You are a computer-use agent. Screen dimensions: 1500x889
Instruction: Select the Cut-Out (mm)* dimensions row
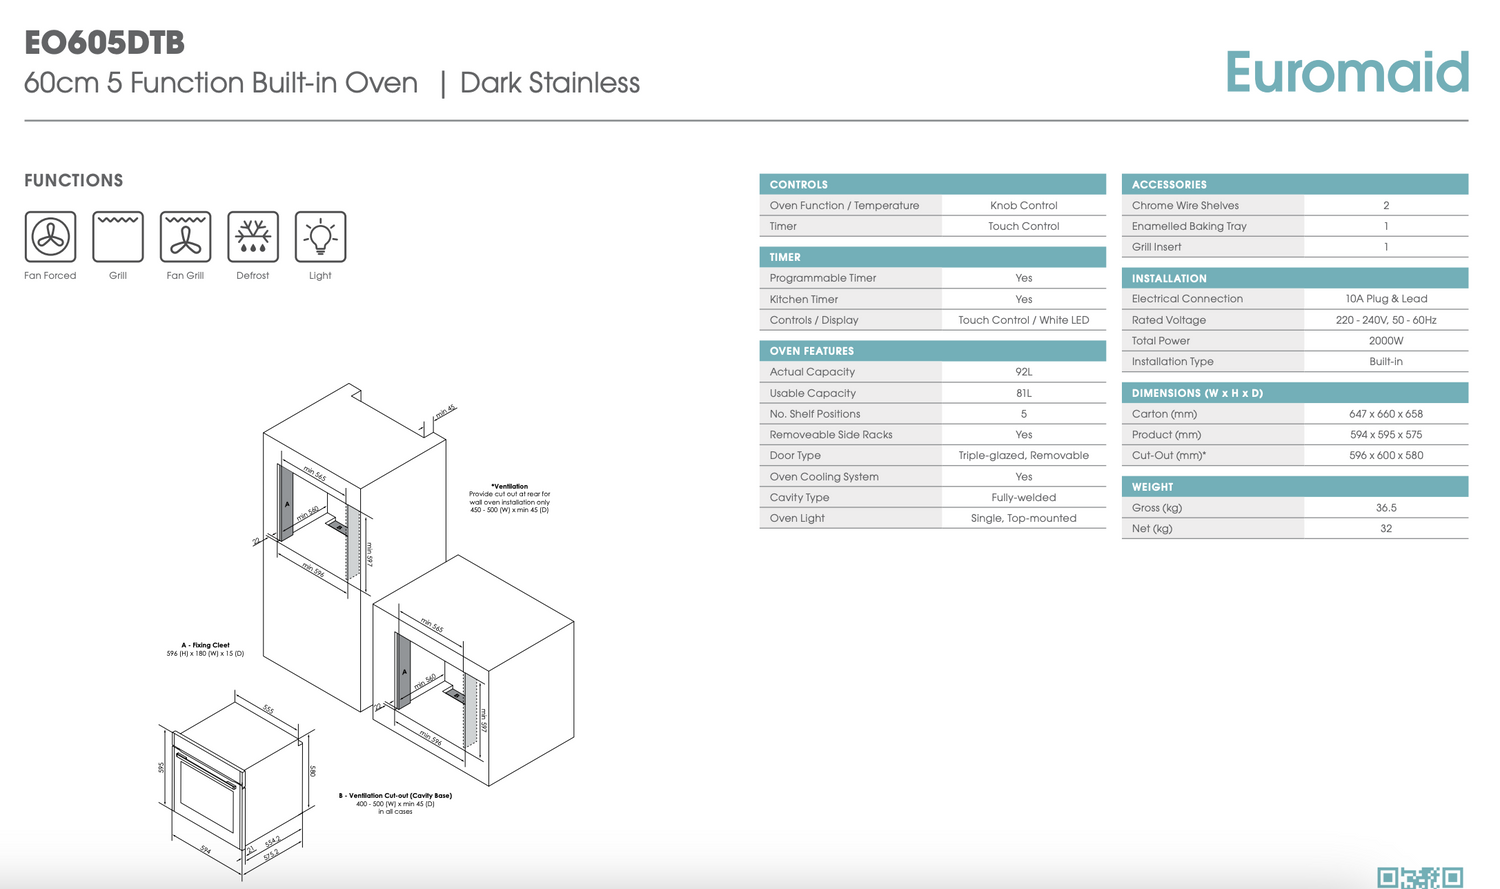coord(1294,455)
